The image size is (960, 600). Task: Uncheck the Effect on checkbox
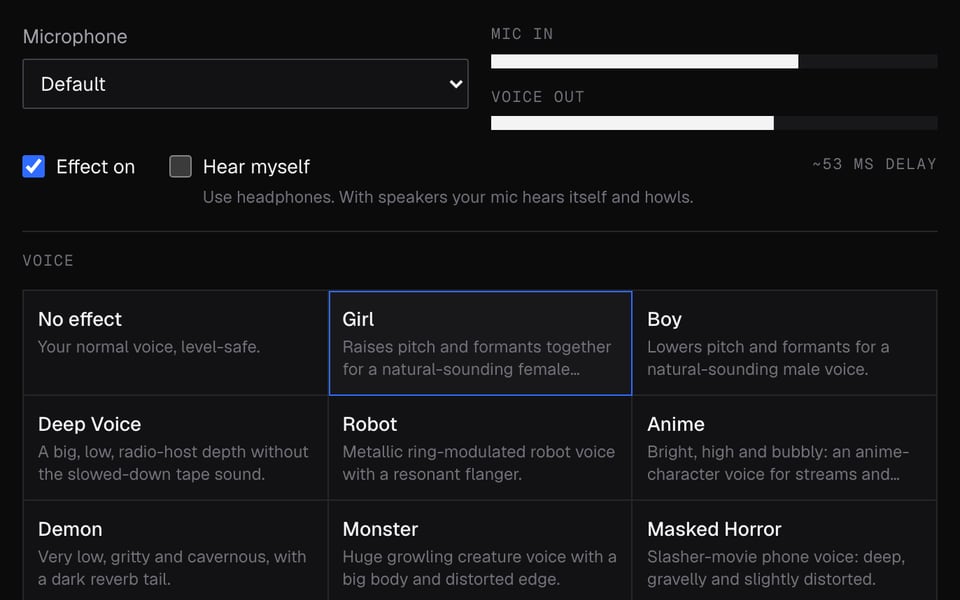click(x=34, y=166)
